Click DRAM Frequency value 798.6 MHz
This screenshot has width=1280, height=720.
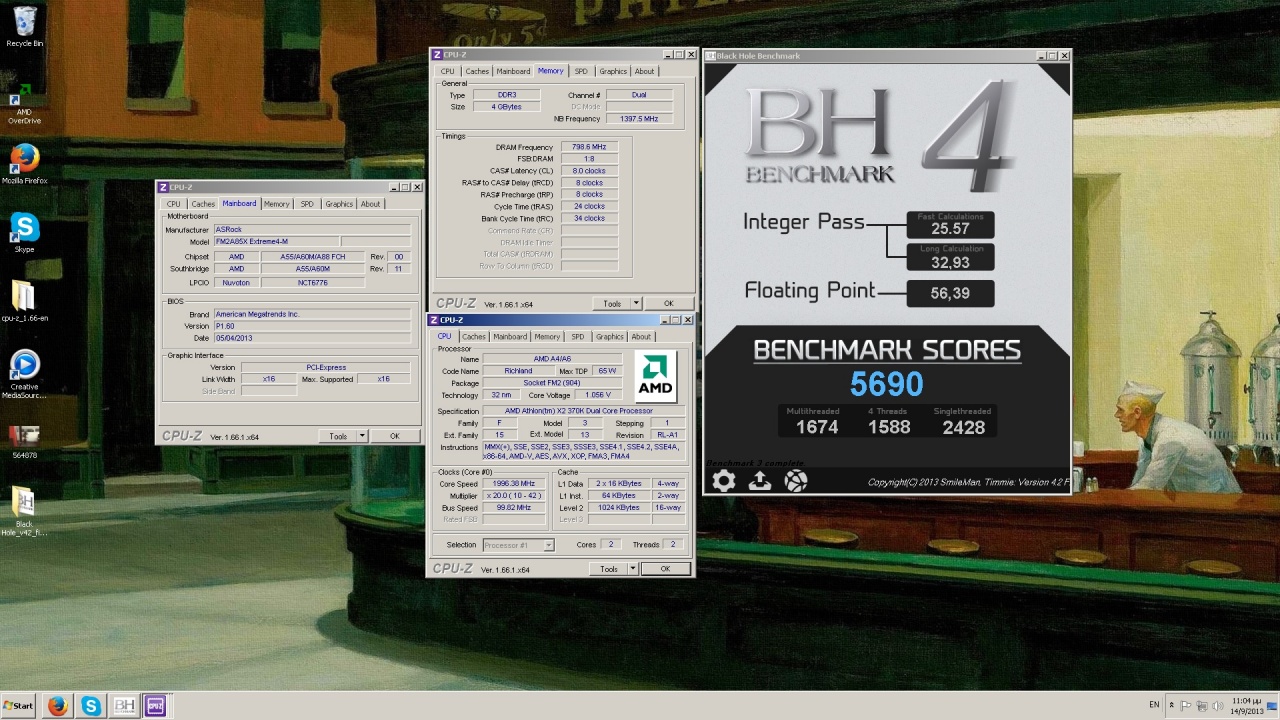tap(589, 147)
